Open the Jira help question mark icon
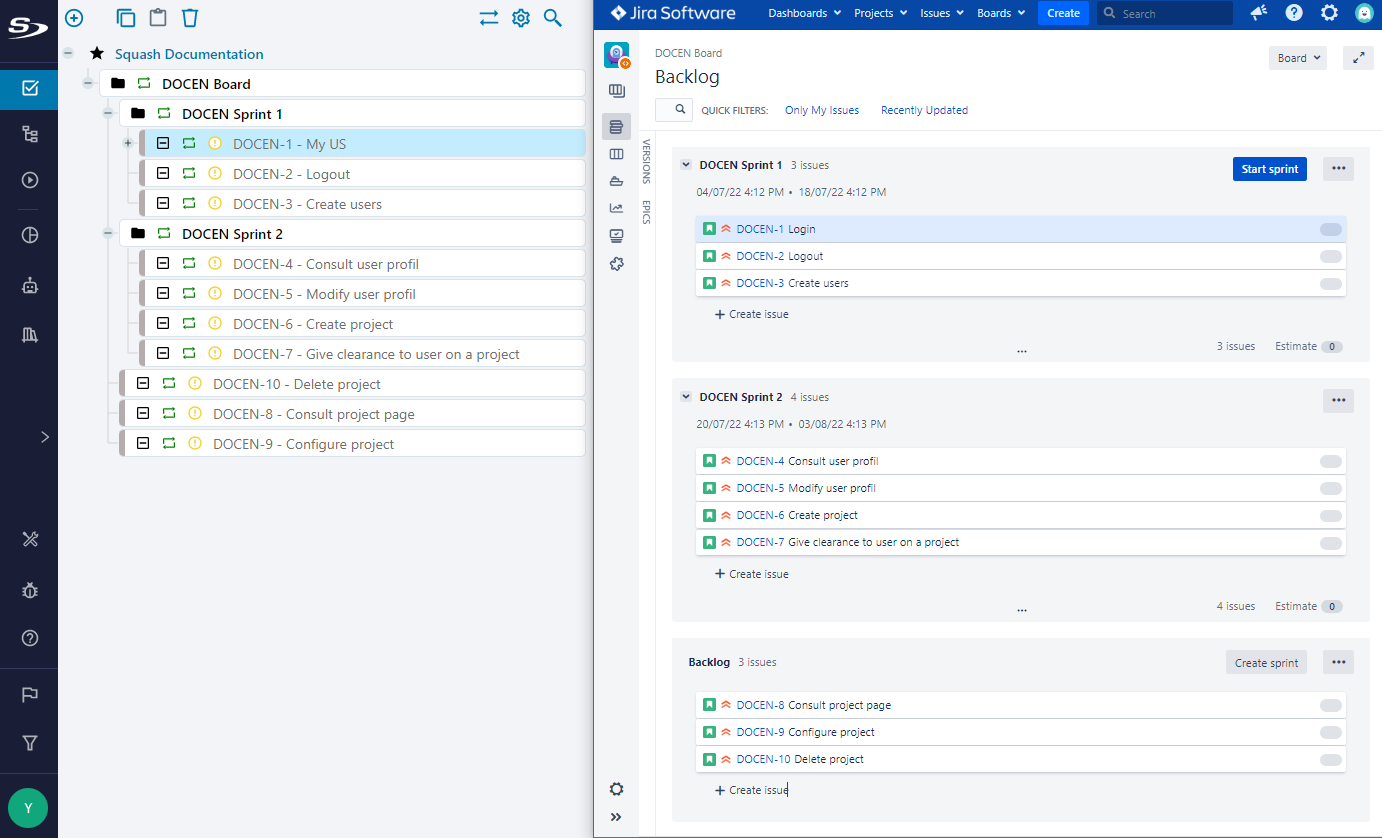 pyautogui.click(x=1294, y=13)
